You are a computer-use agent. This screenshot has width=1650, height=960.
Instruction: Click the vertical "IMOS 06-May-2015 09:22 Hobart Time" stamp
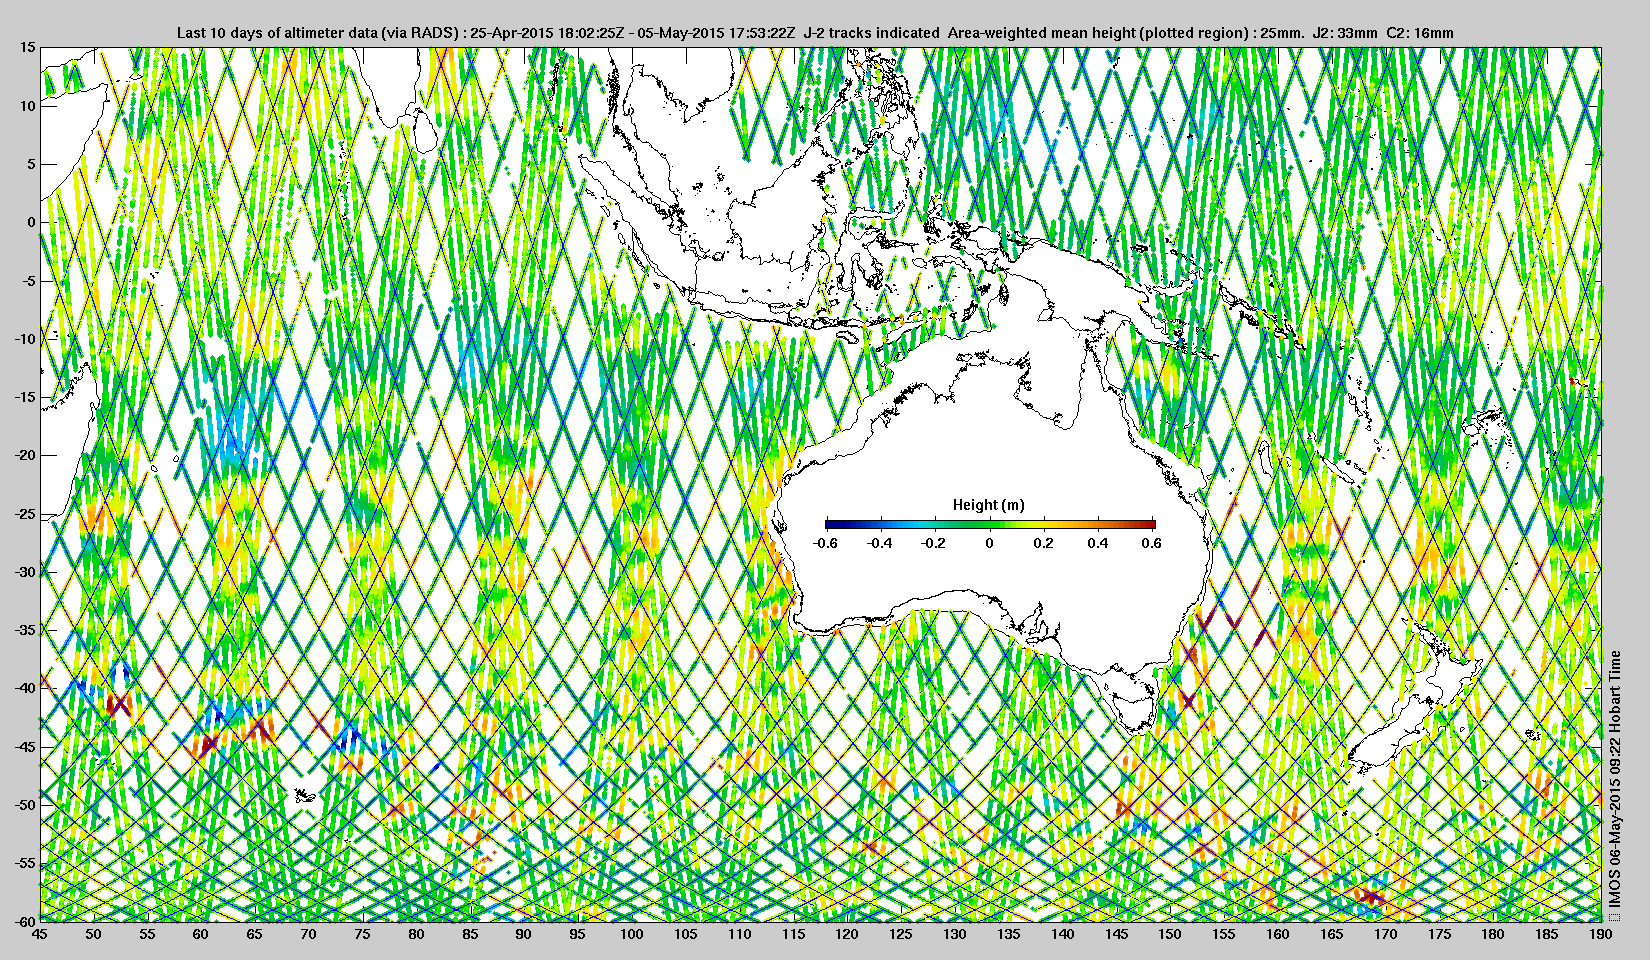click(1615, 779)
